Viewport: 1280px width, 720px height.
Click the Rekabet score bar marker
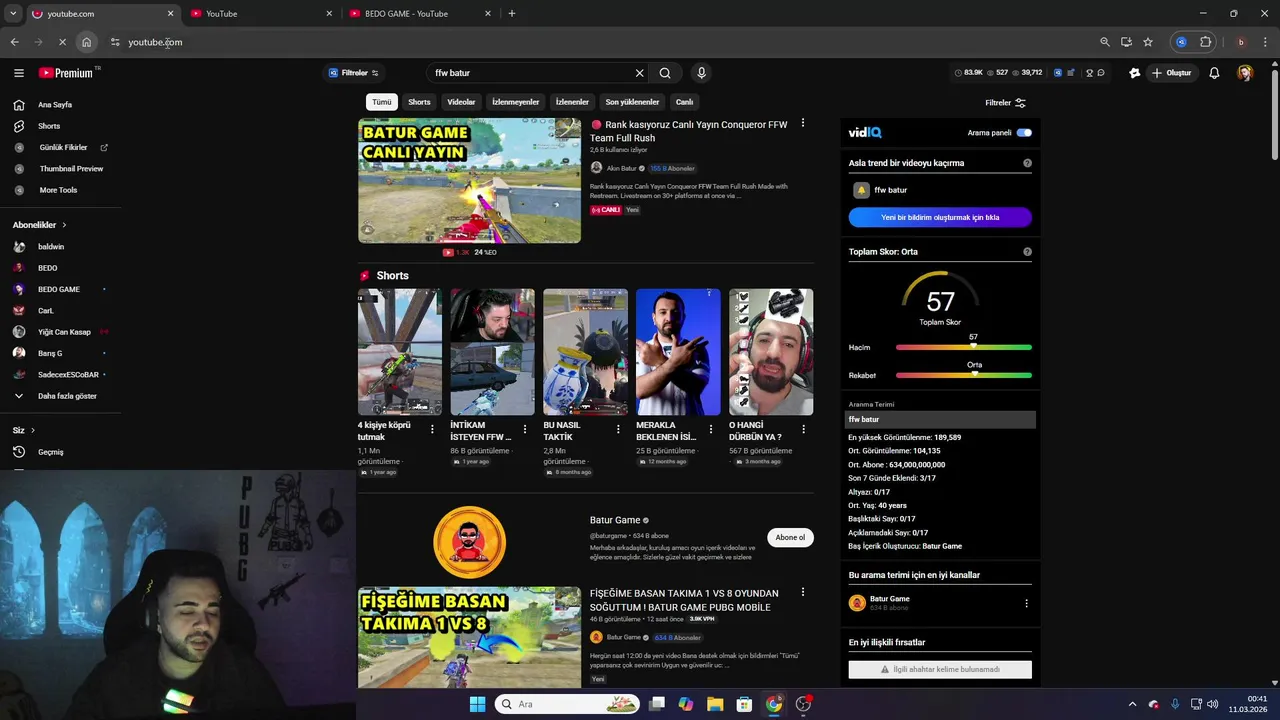click(x=975, y=375)
